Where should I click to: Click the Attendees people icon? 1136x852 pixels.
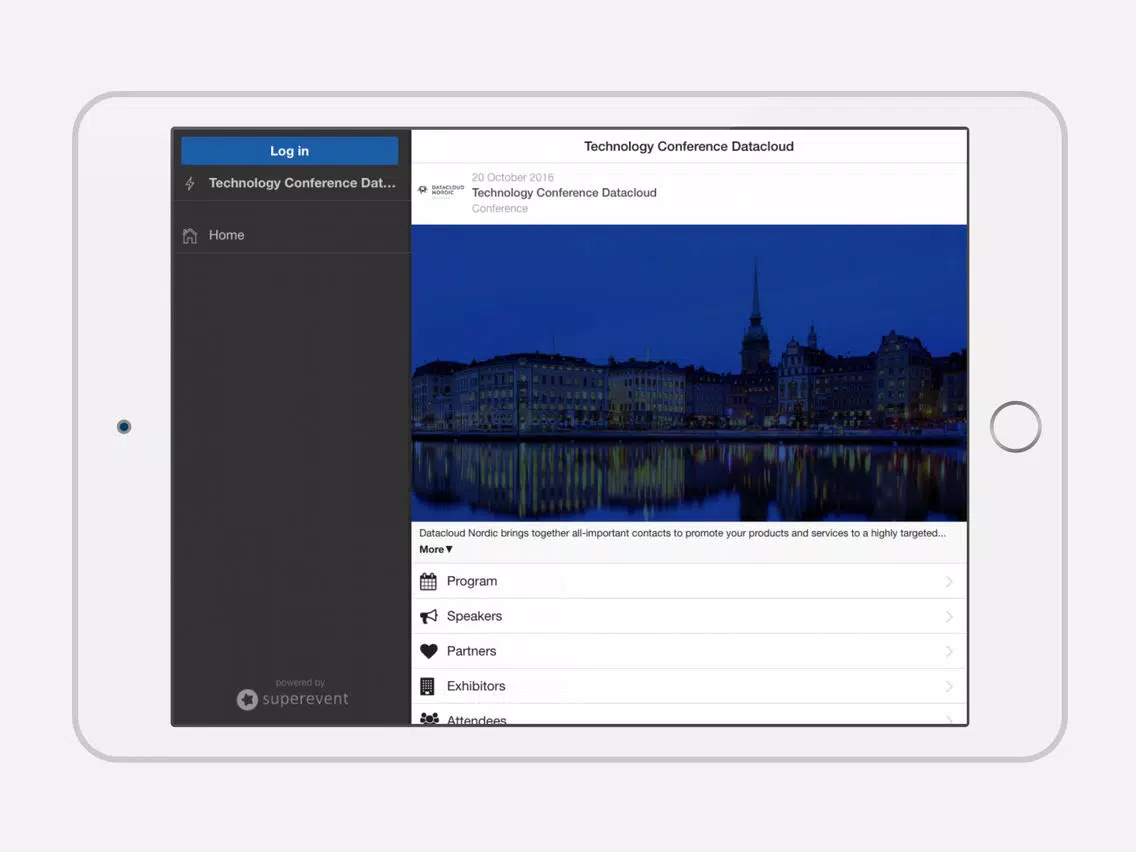pyautogui.click(x=429, y=719)
